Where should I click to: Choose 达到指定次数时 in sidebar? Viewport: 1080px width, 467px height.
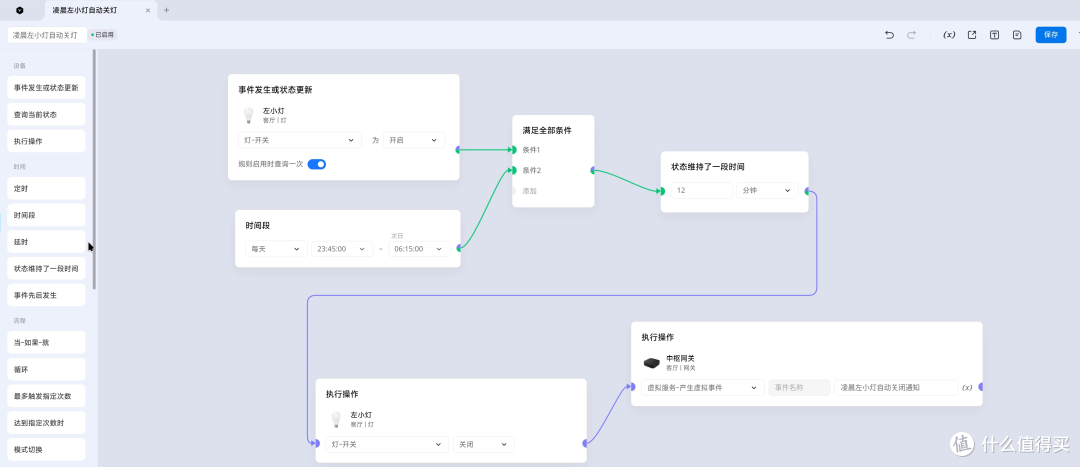[46, 422]
